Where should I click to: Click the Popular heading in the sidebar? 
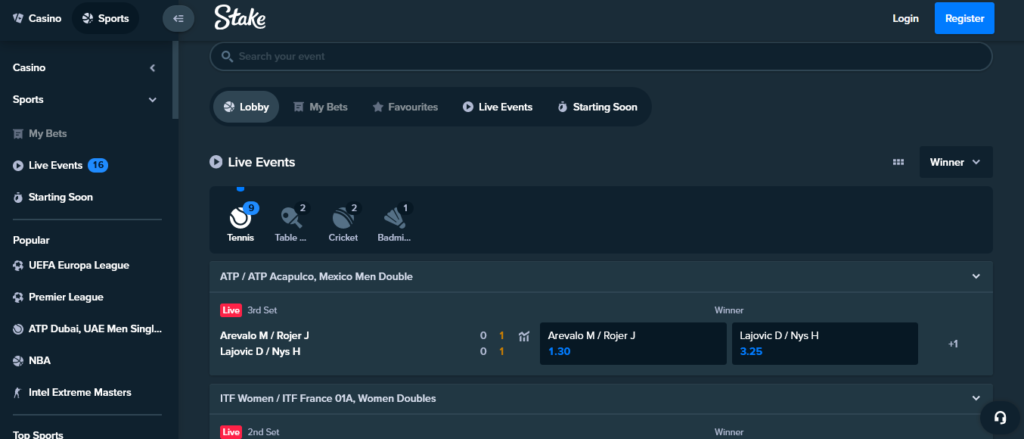[x=31, y=240]
